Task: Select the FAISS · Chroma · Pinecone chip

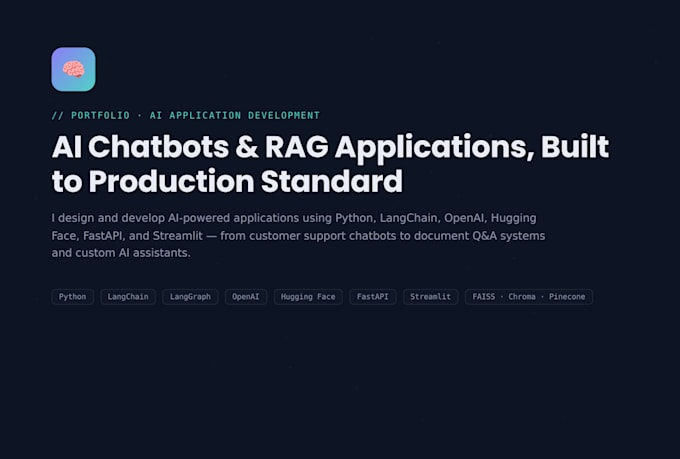Action: tap(529, 297)
